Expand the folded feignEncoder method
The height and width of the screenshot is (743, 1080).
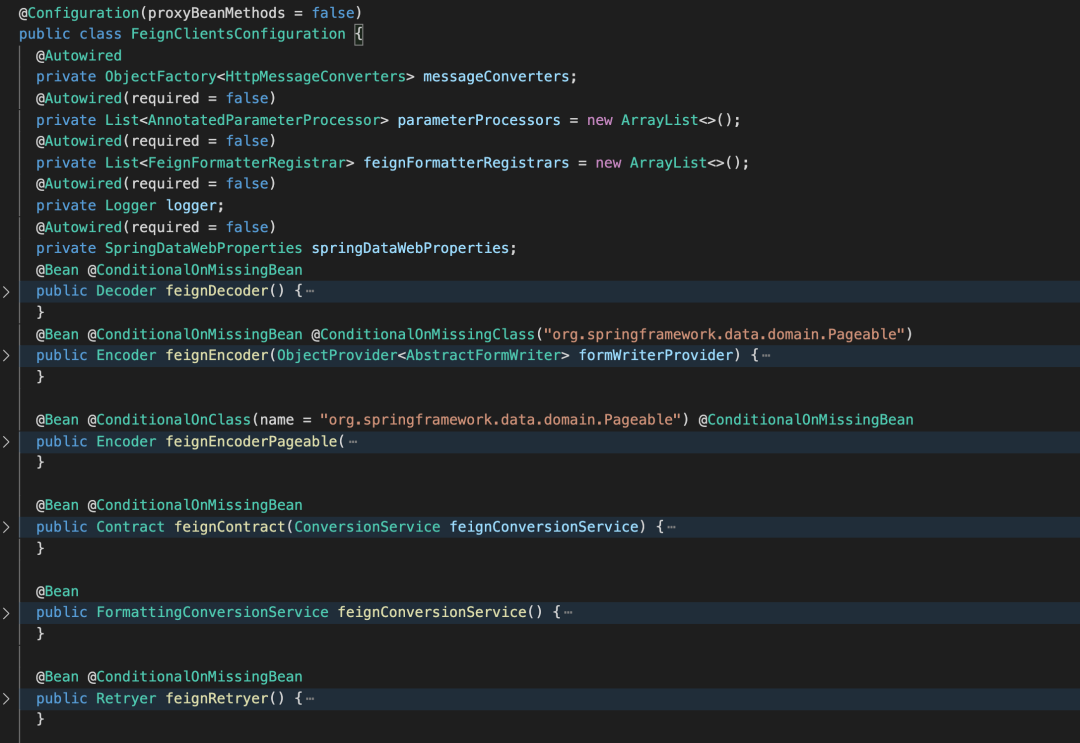point(6,356)
